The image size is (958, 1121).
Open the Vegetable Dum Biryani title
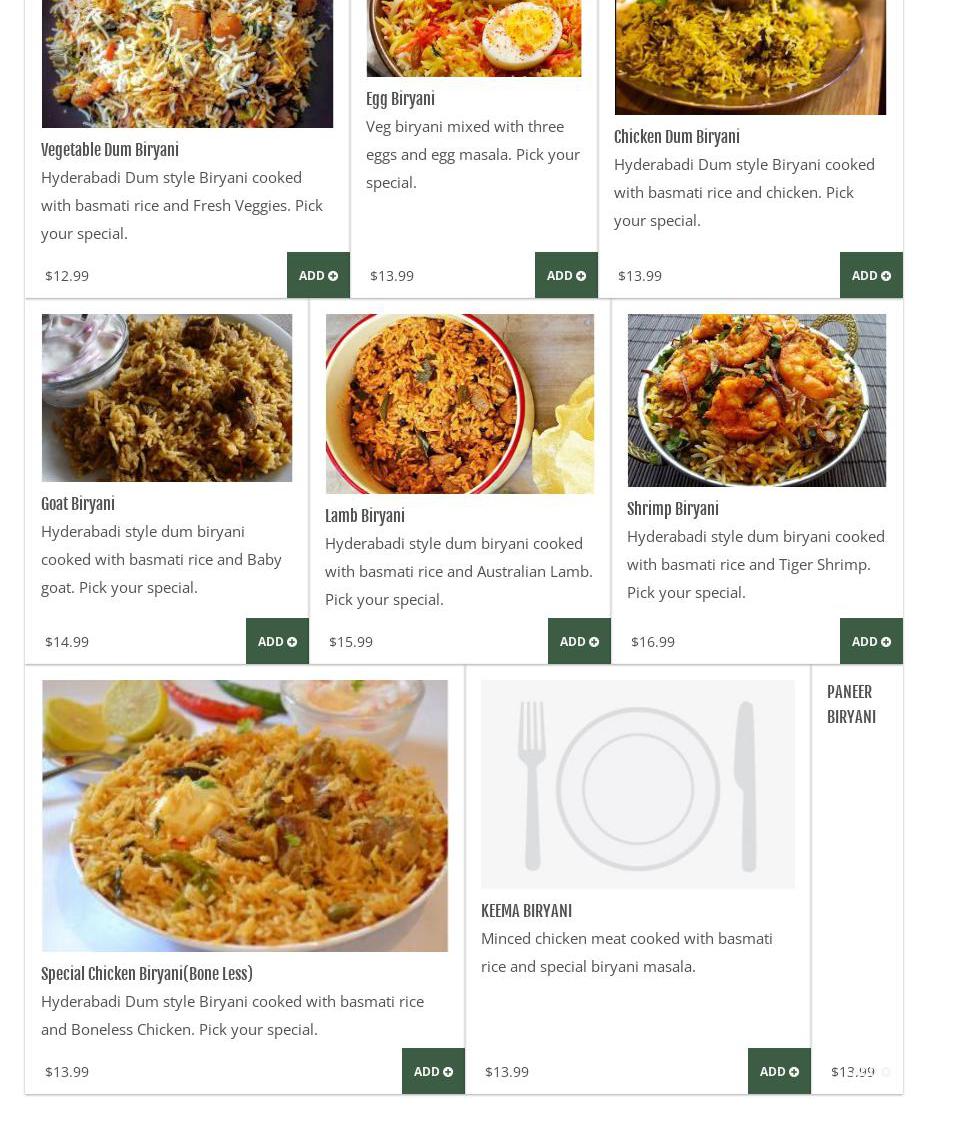pos(109,150)
